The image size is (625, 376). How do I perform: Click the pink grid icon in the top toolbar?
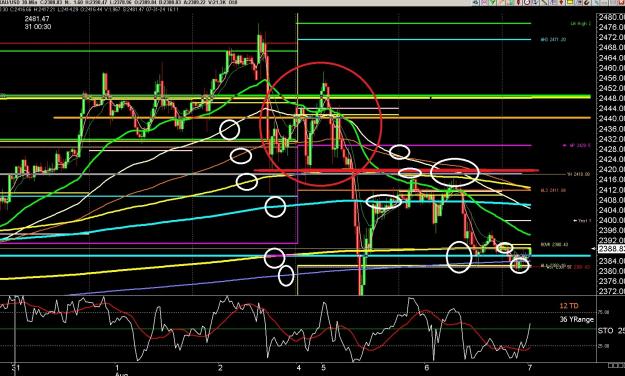click(484, 2)
